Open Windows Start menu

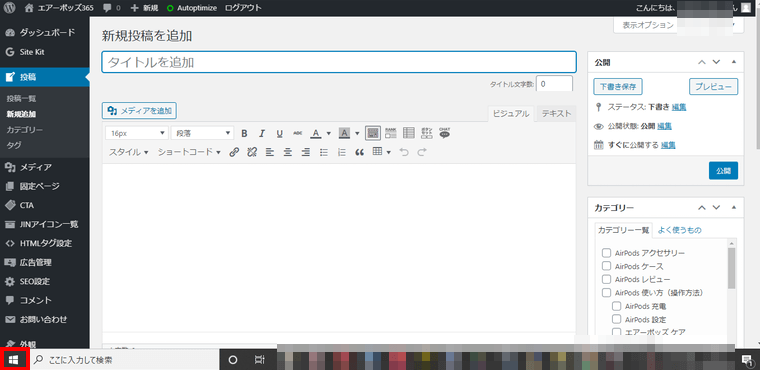[x=14, y=359]
